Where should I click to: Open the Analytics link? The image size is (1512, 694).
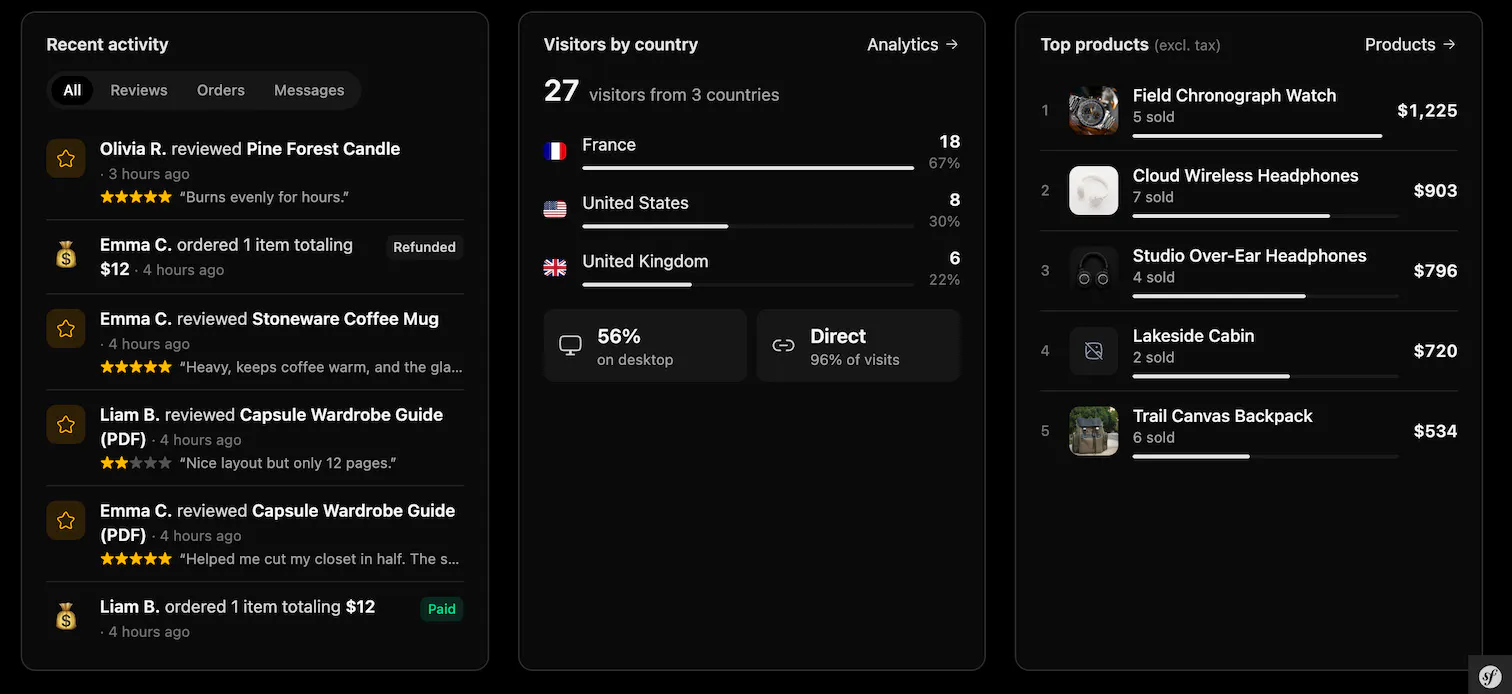coord(913,44)
